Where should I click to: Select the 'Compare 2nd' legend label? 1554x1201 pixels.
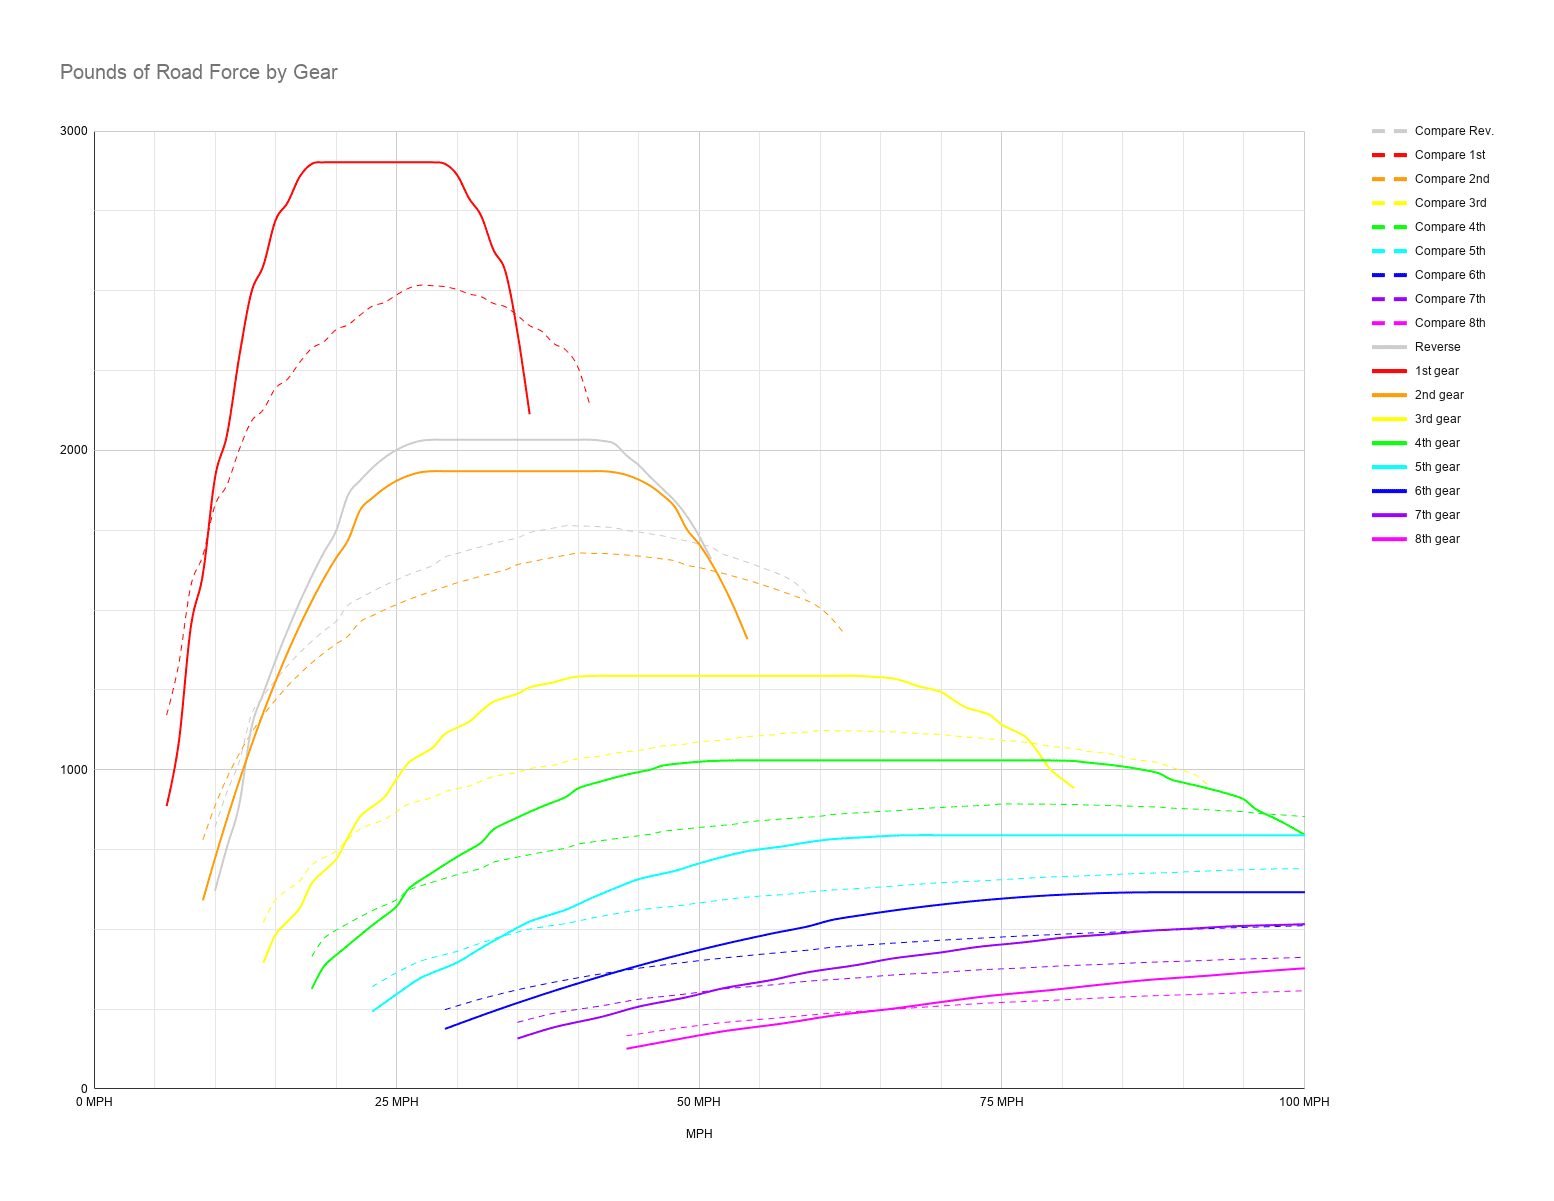click(1452, 179)
